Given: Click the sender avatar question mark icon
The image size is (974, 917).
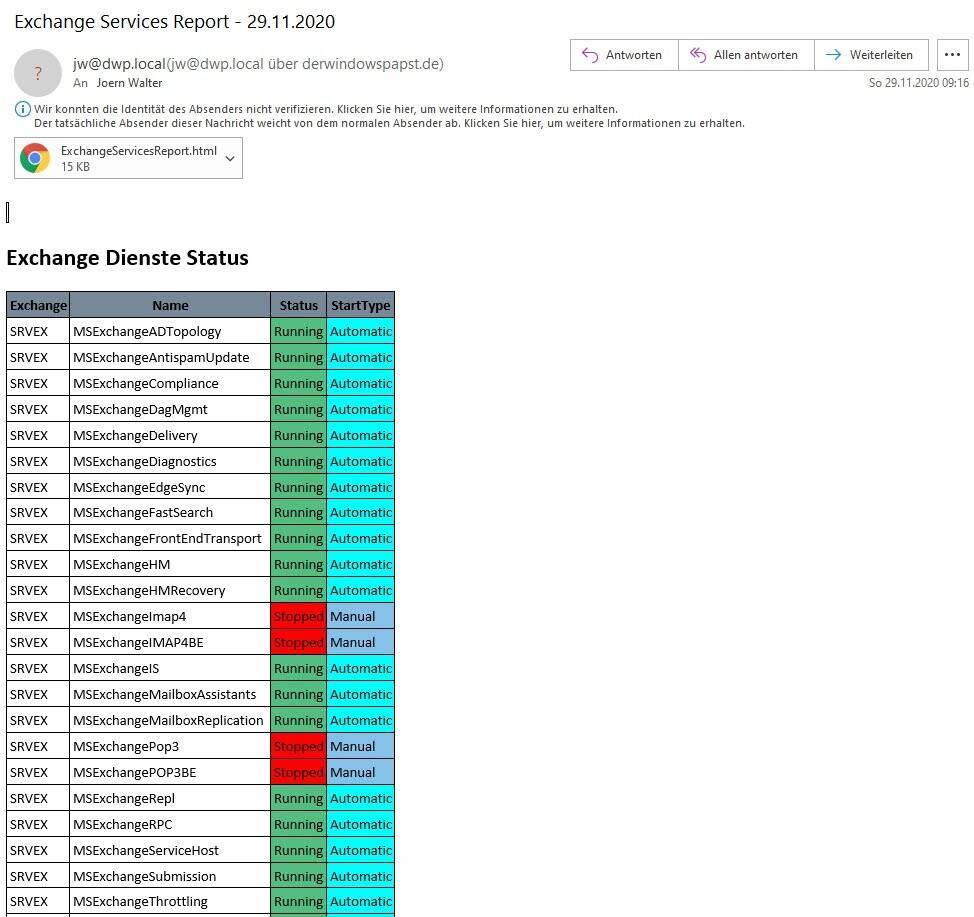Looking at the screenshot, I should coord(38,73).
